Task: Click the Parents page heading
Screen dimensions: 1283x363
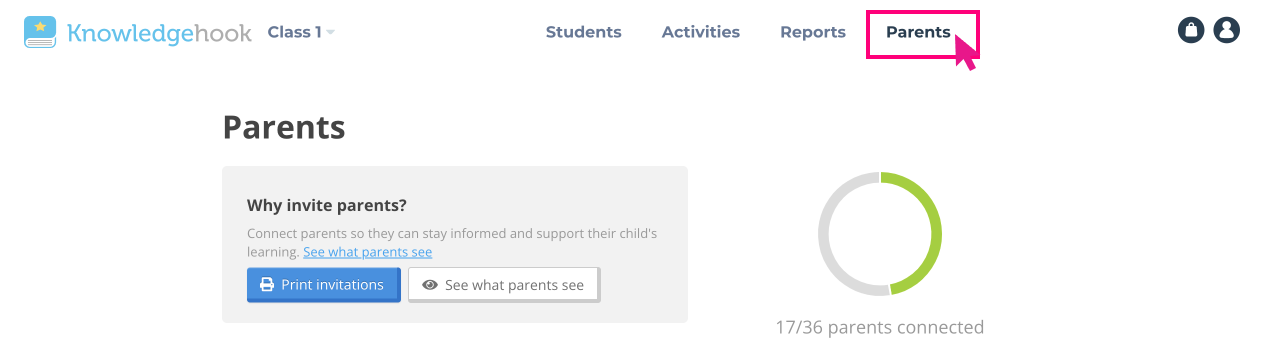Action: pyautogui.click(x=284, y=127)
